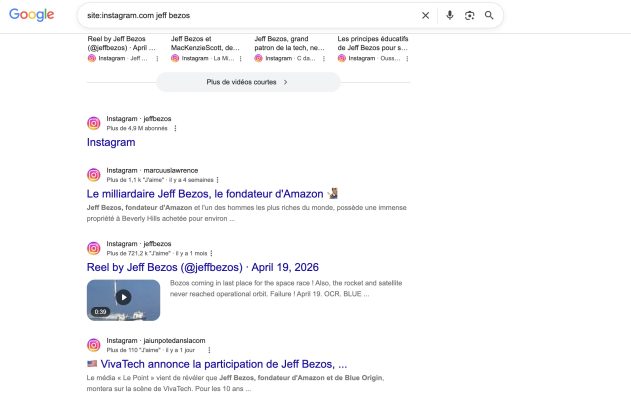Image resolution: width=631 pixels, height=400 pixels.
Task: Start voice search with the microphone icon
Action: click(450, 15)
